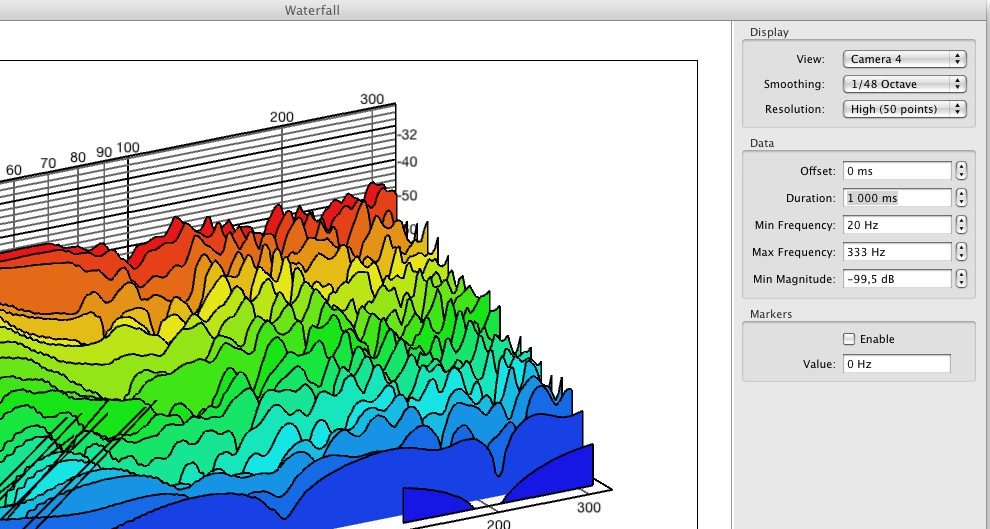Click the Offset input field
The image size is (990, 529).
pos(896,171)
